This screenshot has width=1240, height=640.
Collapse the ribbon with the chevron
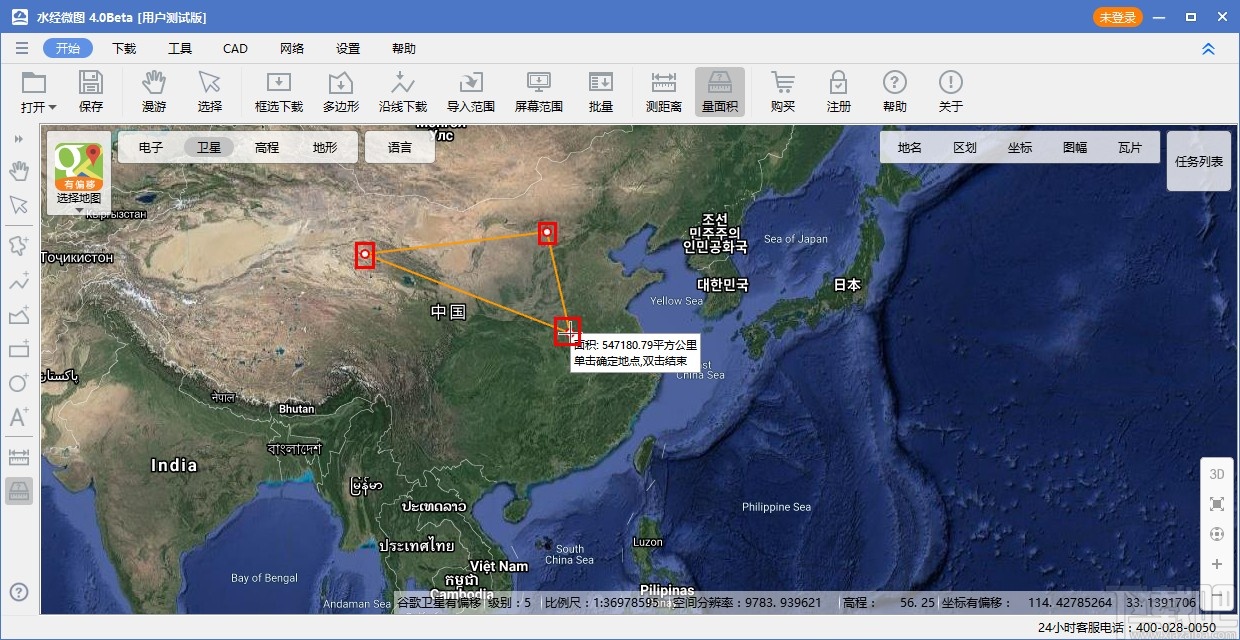click(1208, 48)
